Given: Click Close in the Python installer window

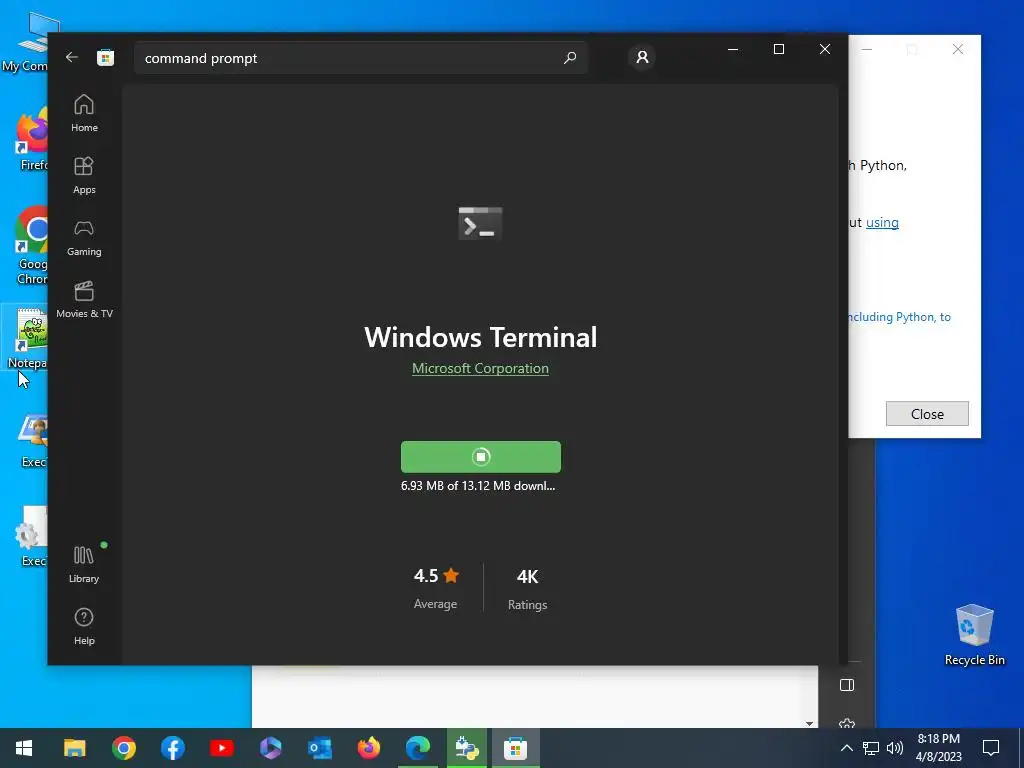Looking at the screenshot, I should pos(927,413).
